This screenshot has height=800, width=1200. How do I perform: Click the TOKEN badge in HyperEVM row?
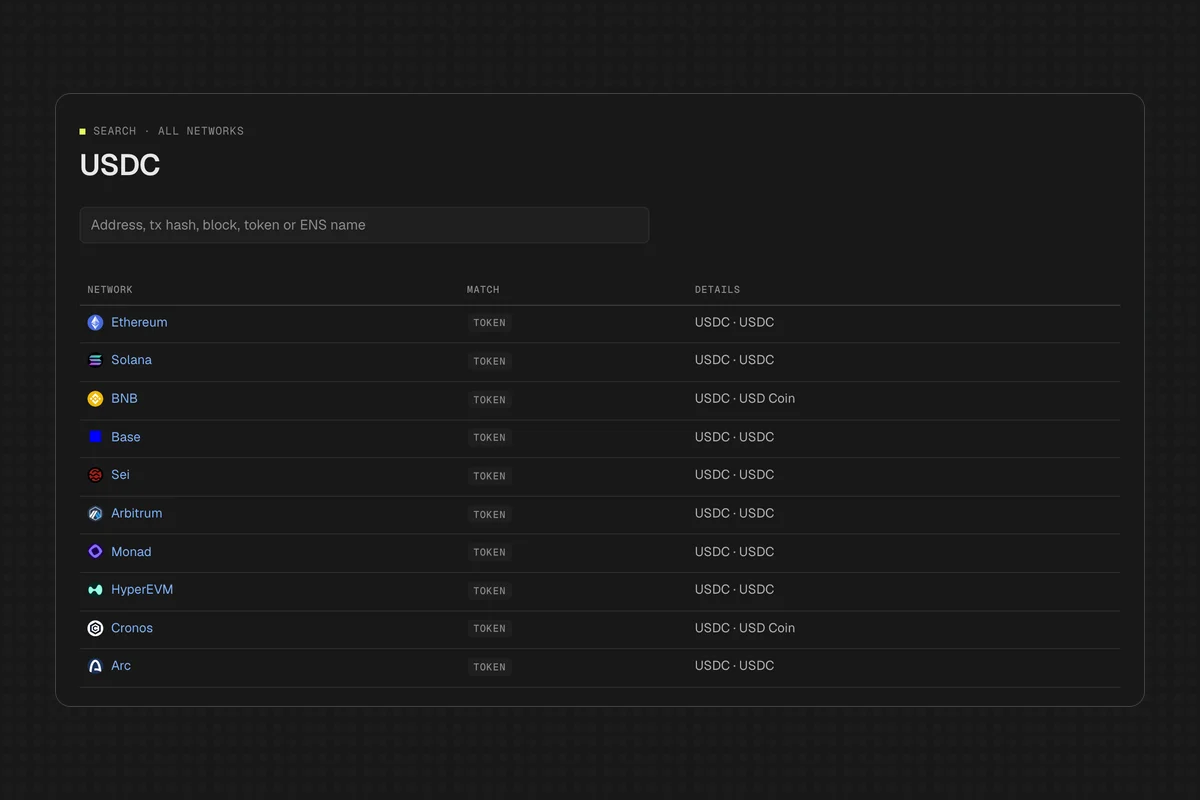pos(489,590)
